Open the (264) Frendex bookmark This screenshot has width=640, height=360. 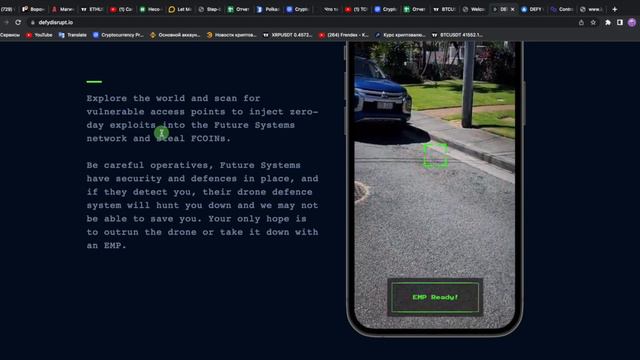[343, 35]
